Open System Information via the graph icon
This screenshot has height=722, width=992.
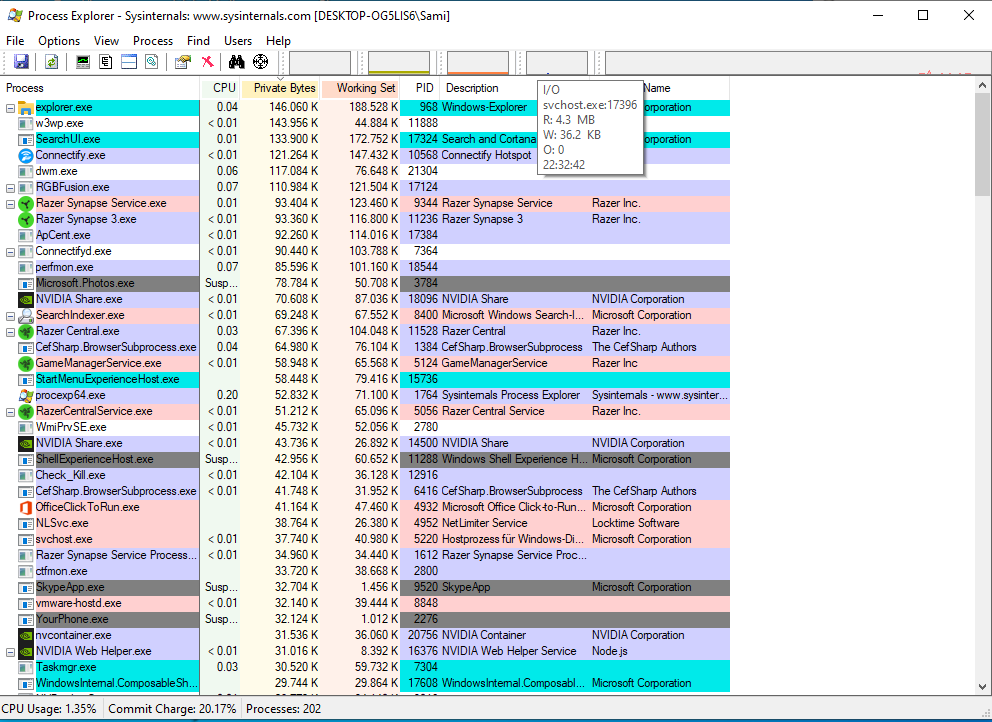click(83, 61)
